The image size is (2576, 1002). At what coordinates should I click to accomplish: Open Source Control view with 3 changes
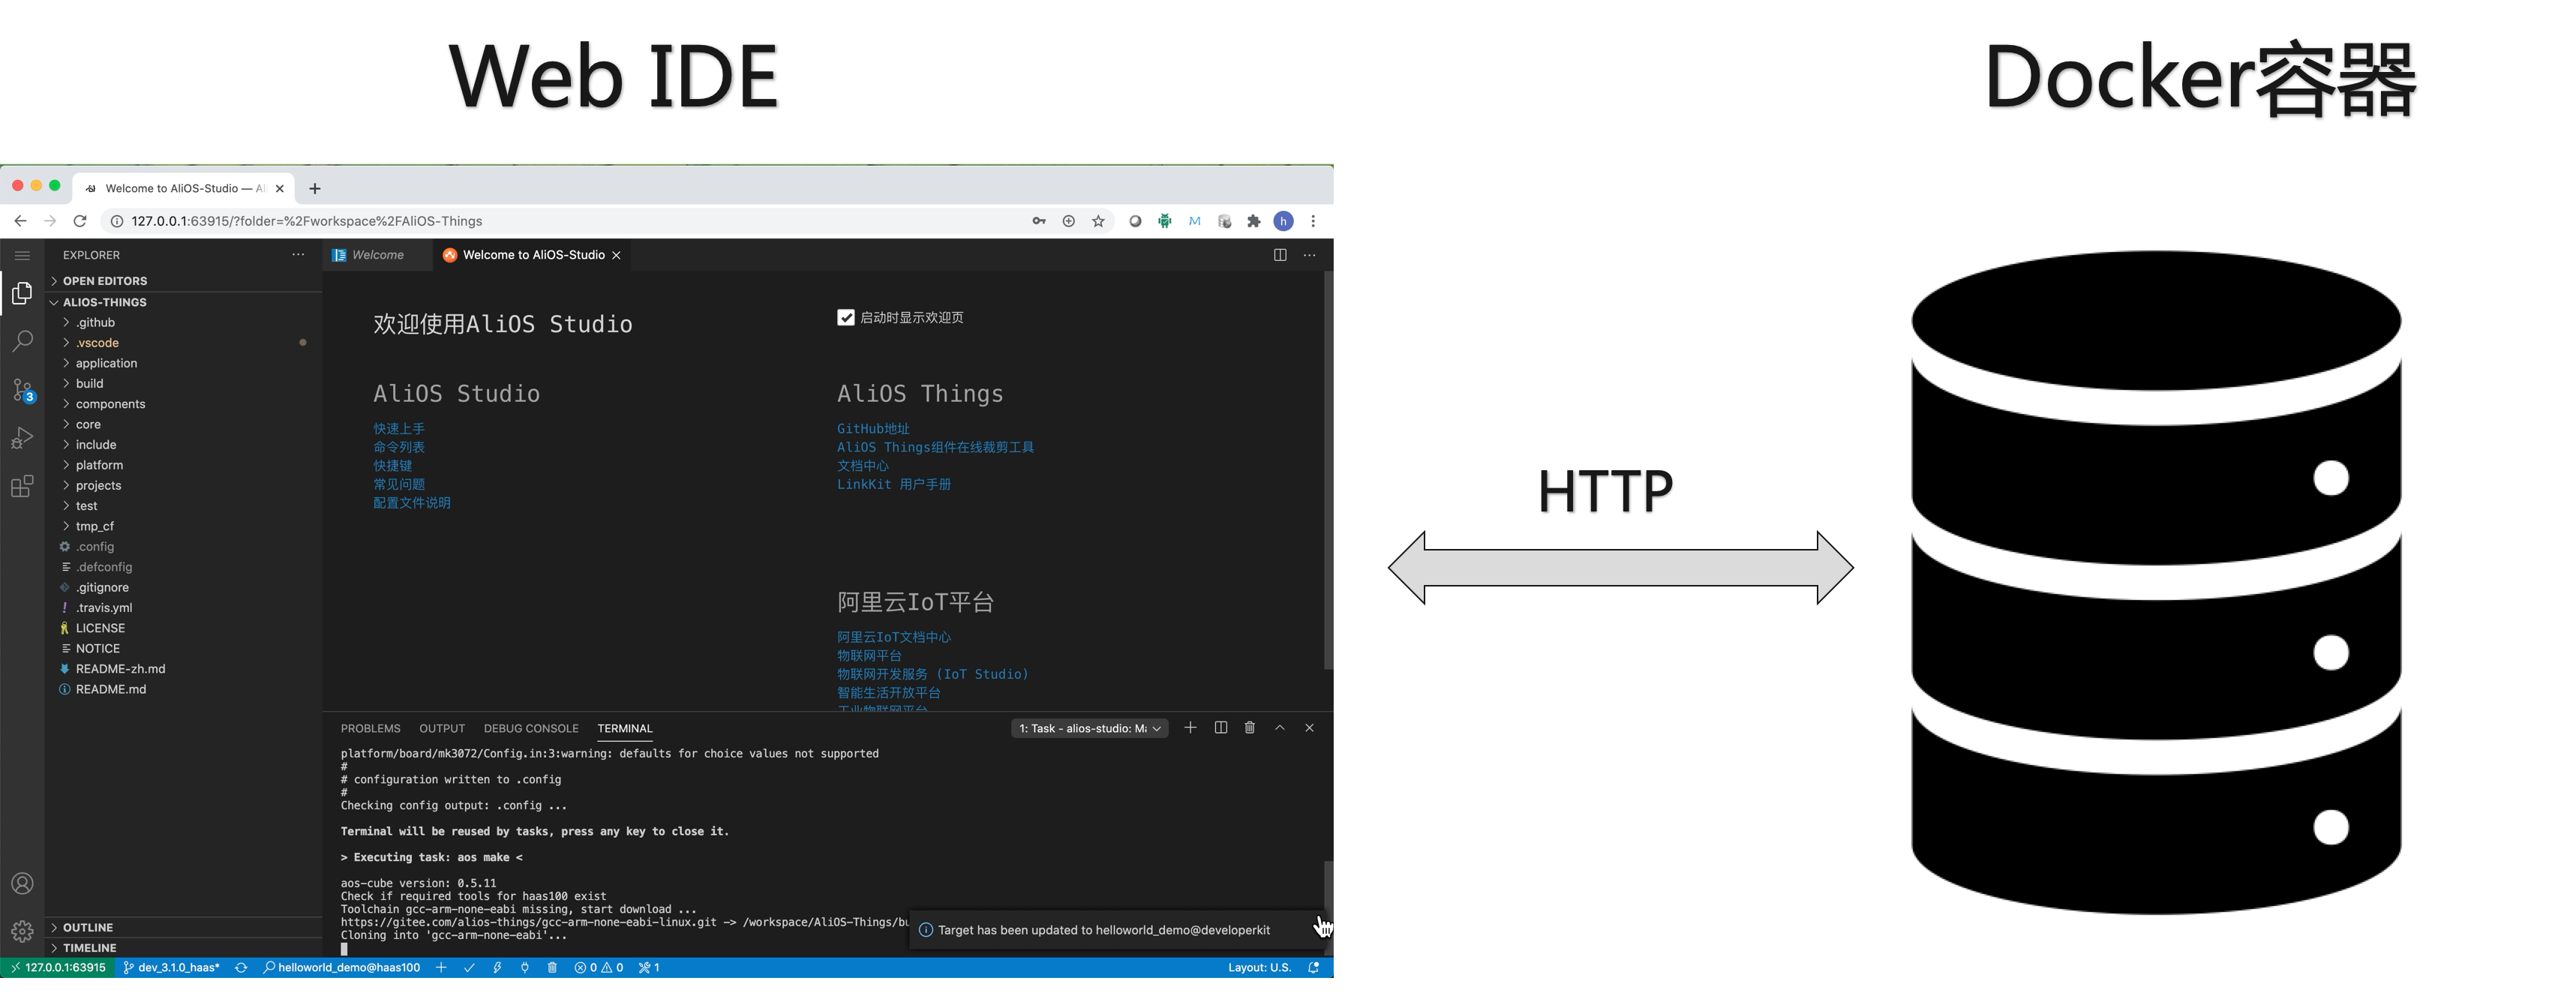coord(22,390)
